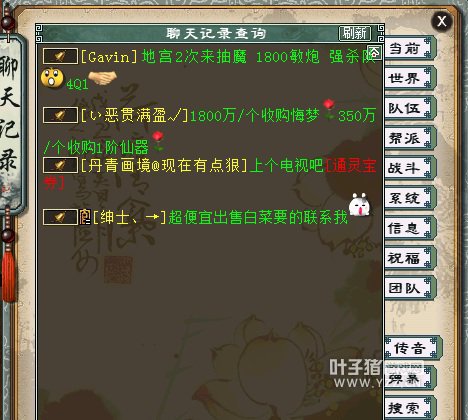Click the shocked yellow emoji face
468x420 pixels.
pos(52,78)
